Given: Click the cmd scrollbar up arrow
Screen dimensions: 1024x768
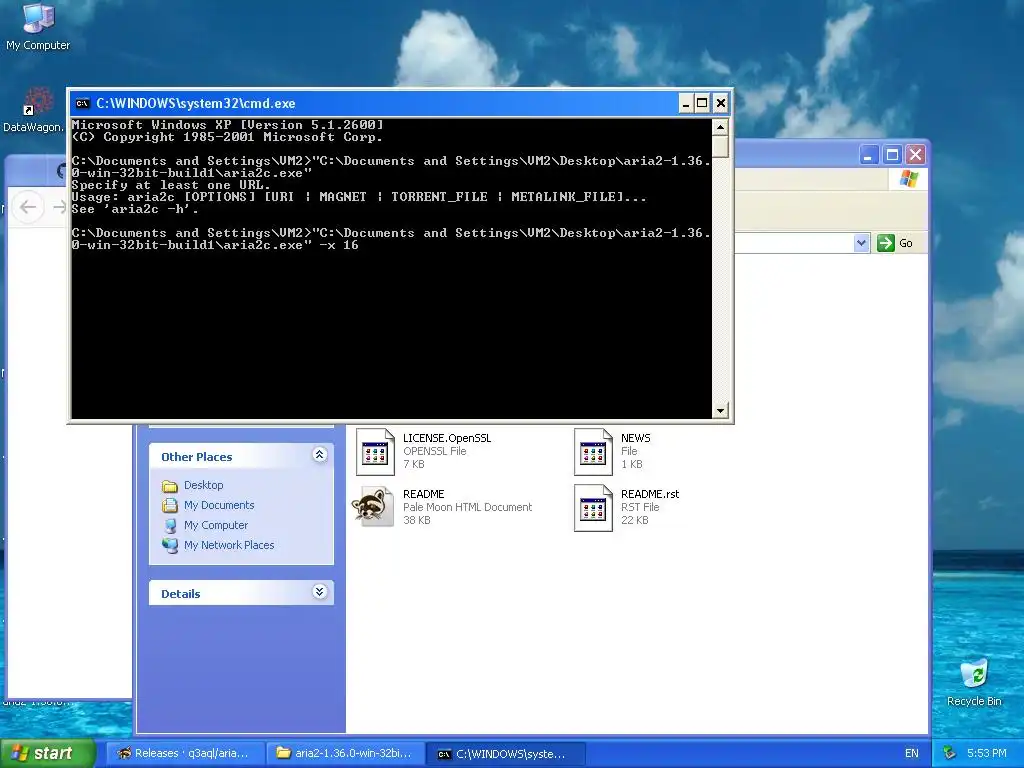Looking at the screenshot, I should [x=720, y=127].
